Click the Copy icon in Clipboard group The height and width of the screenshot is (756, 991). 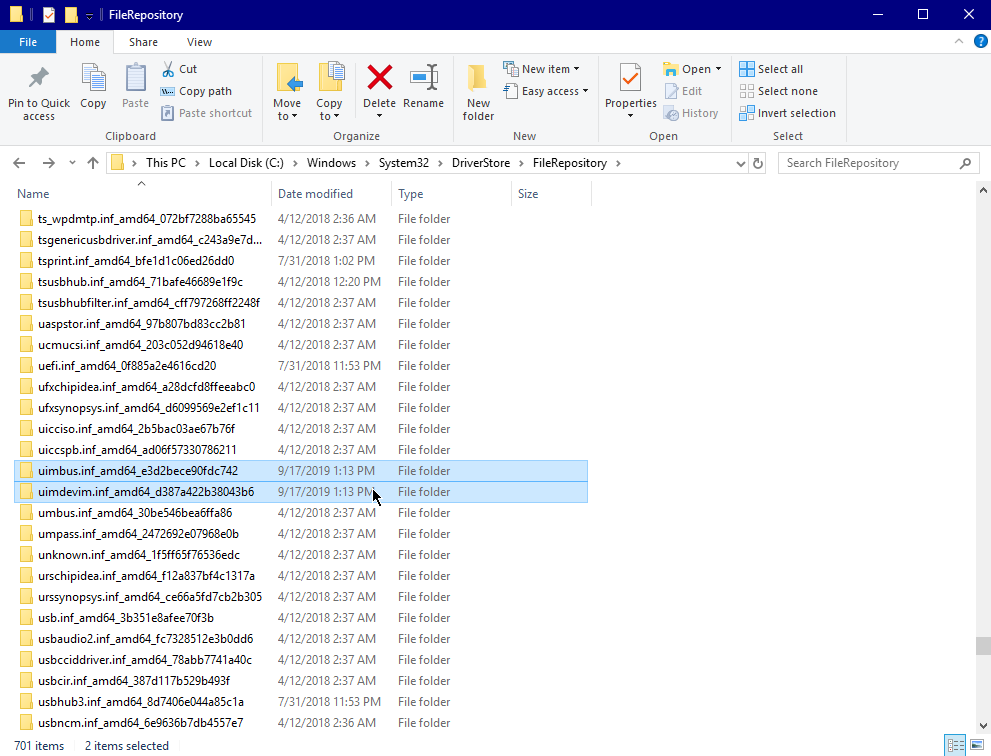(93, 78)
